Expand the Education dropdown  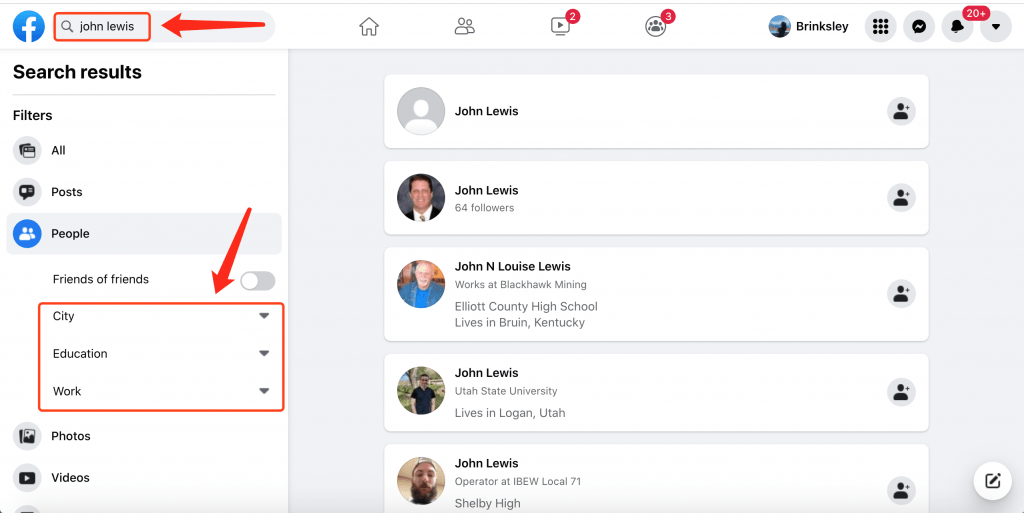coord(161,354)
